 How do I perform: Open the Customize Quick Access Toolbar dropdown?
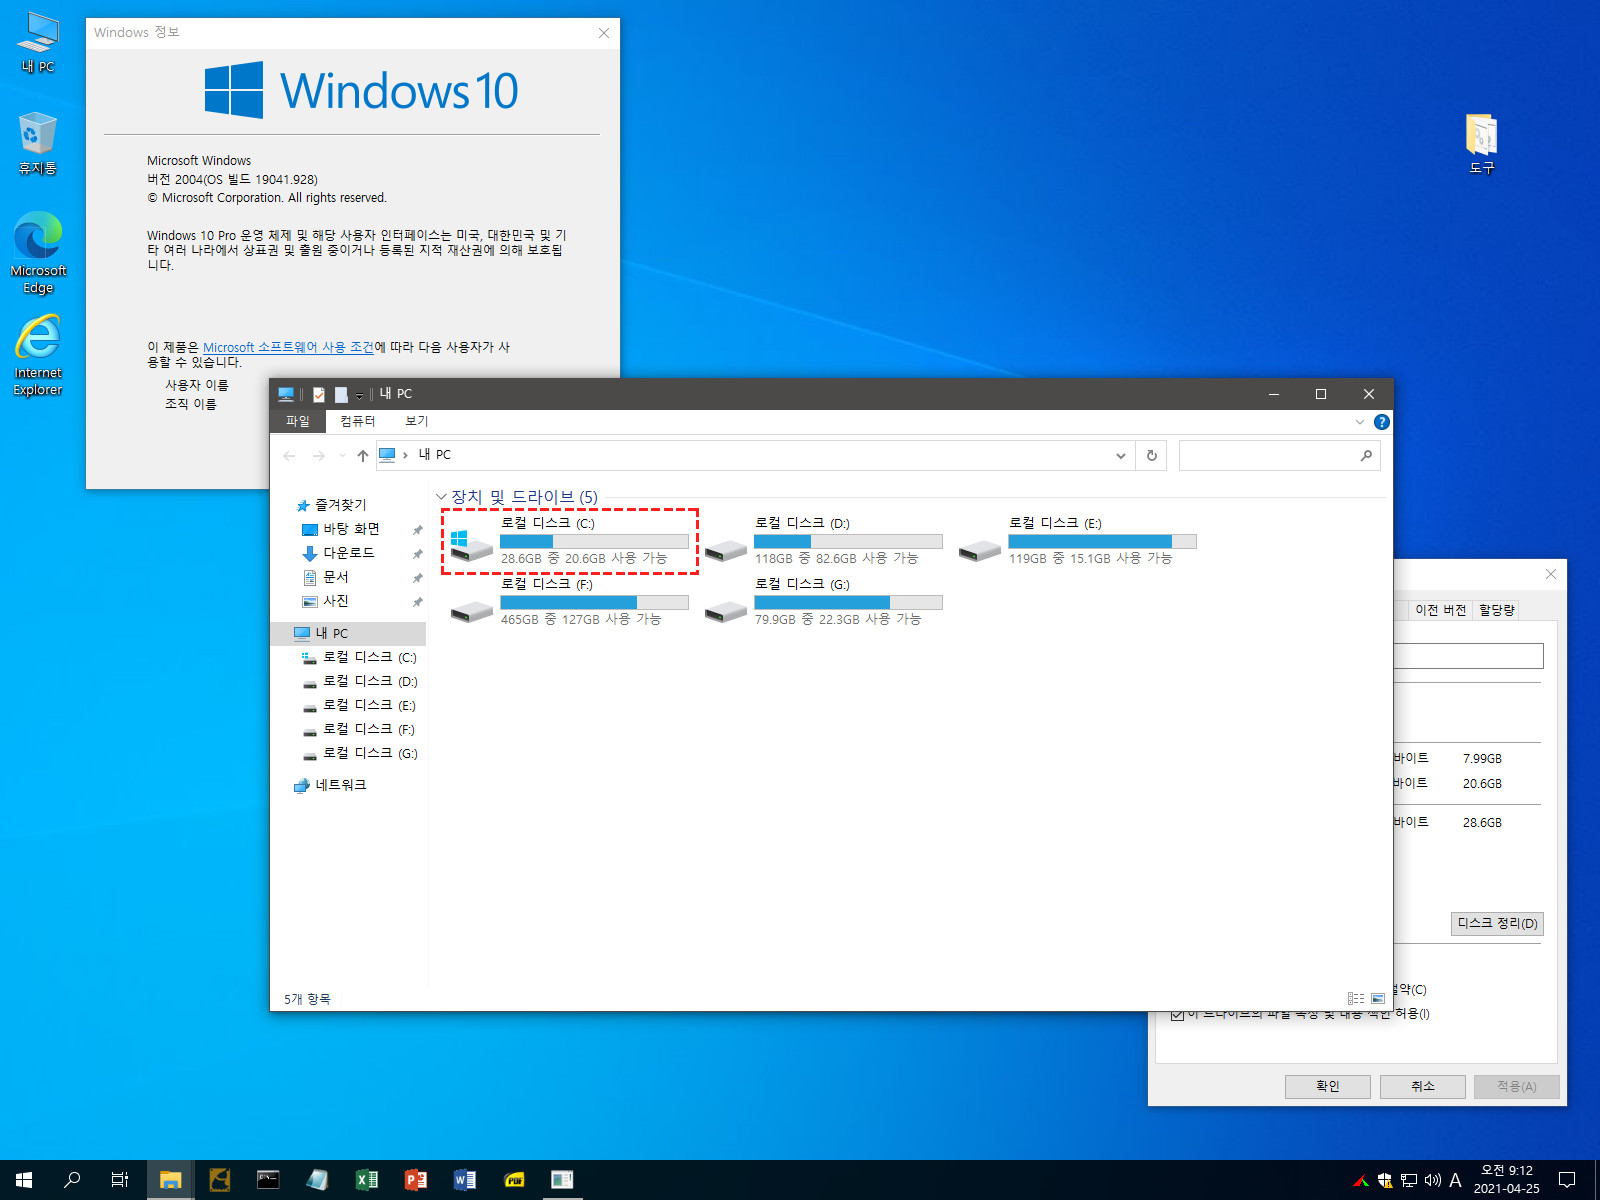coord(359,395)
